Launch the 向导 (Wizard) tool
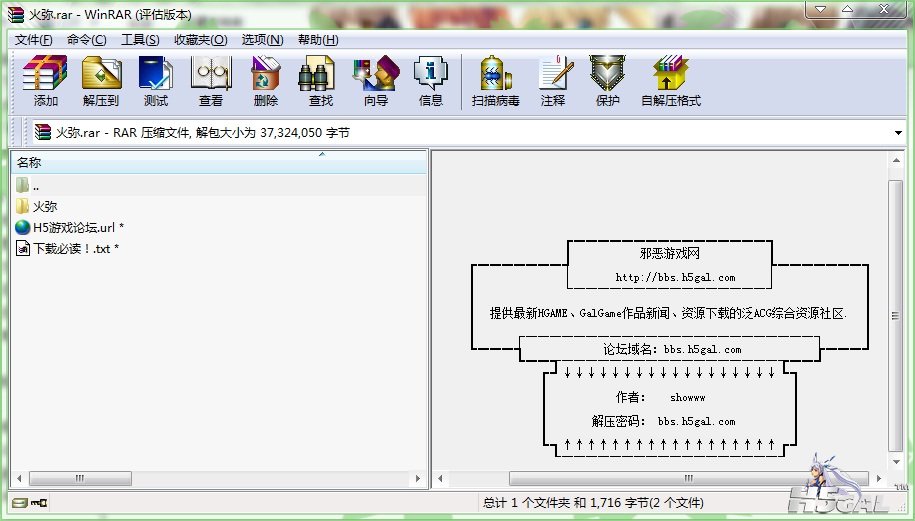Viewport: 915px width, 521px height. point(375,81)
